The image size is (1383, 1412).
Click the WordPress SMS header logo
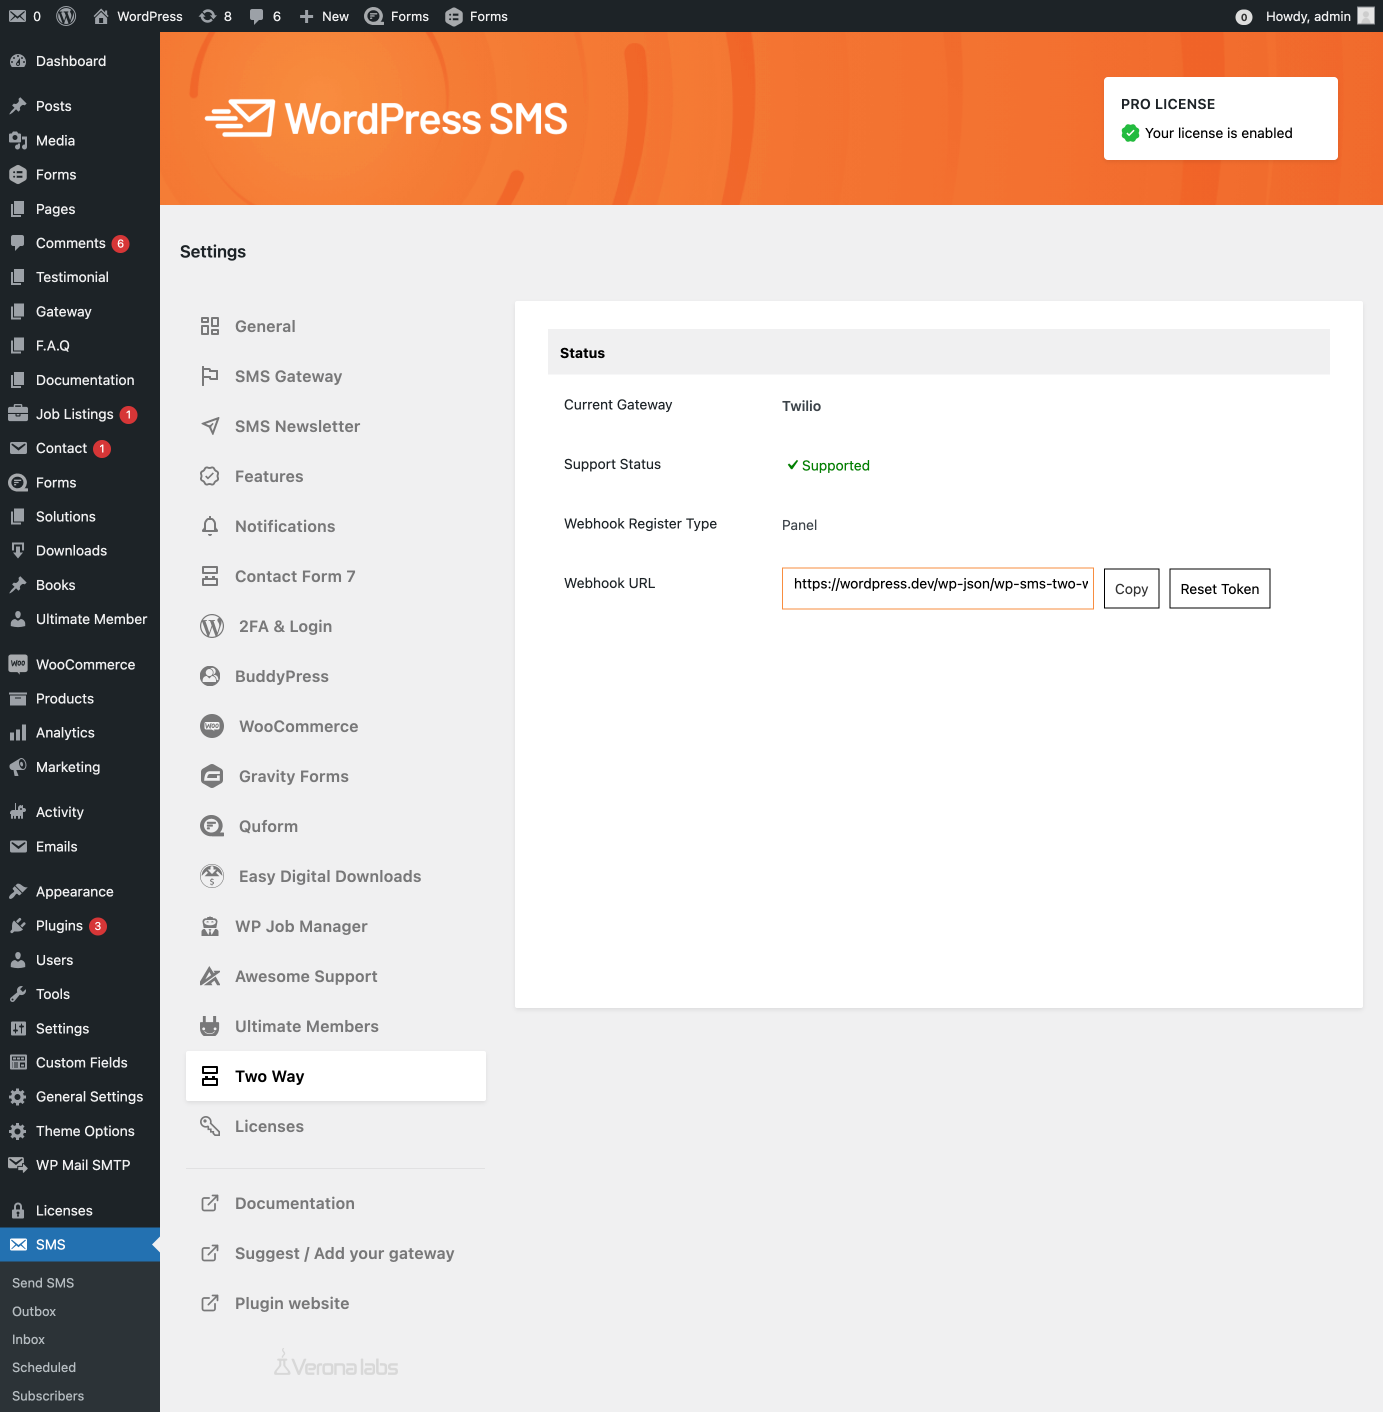click(x=386, y=119)
